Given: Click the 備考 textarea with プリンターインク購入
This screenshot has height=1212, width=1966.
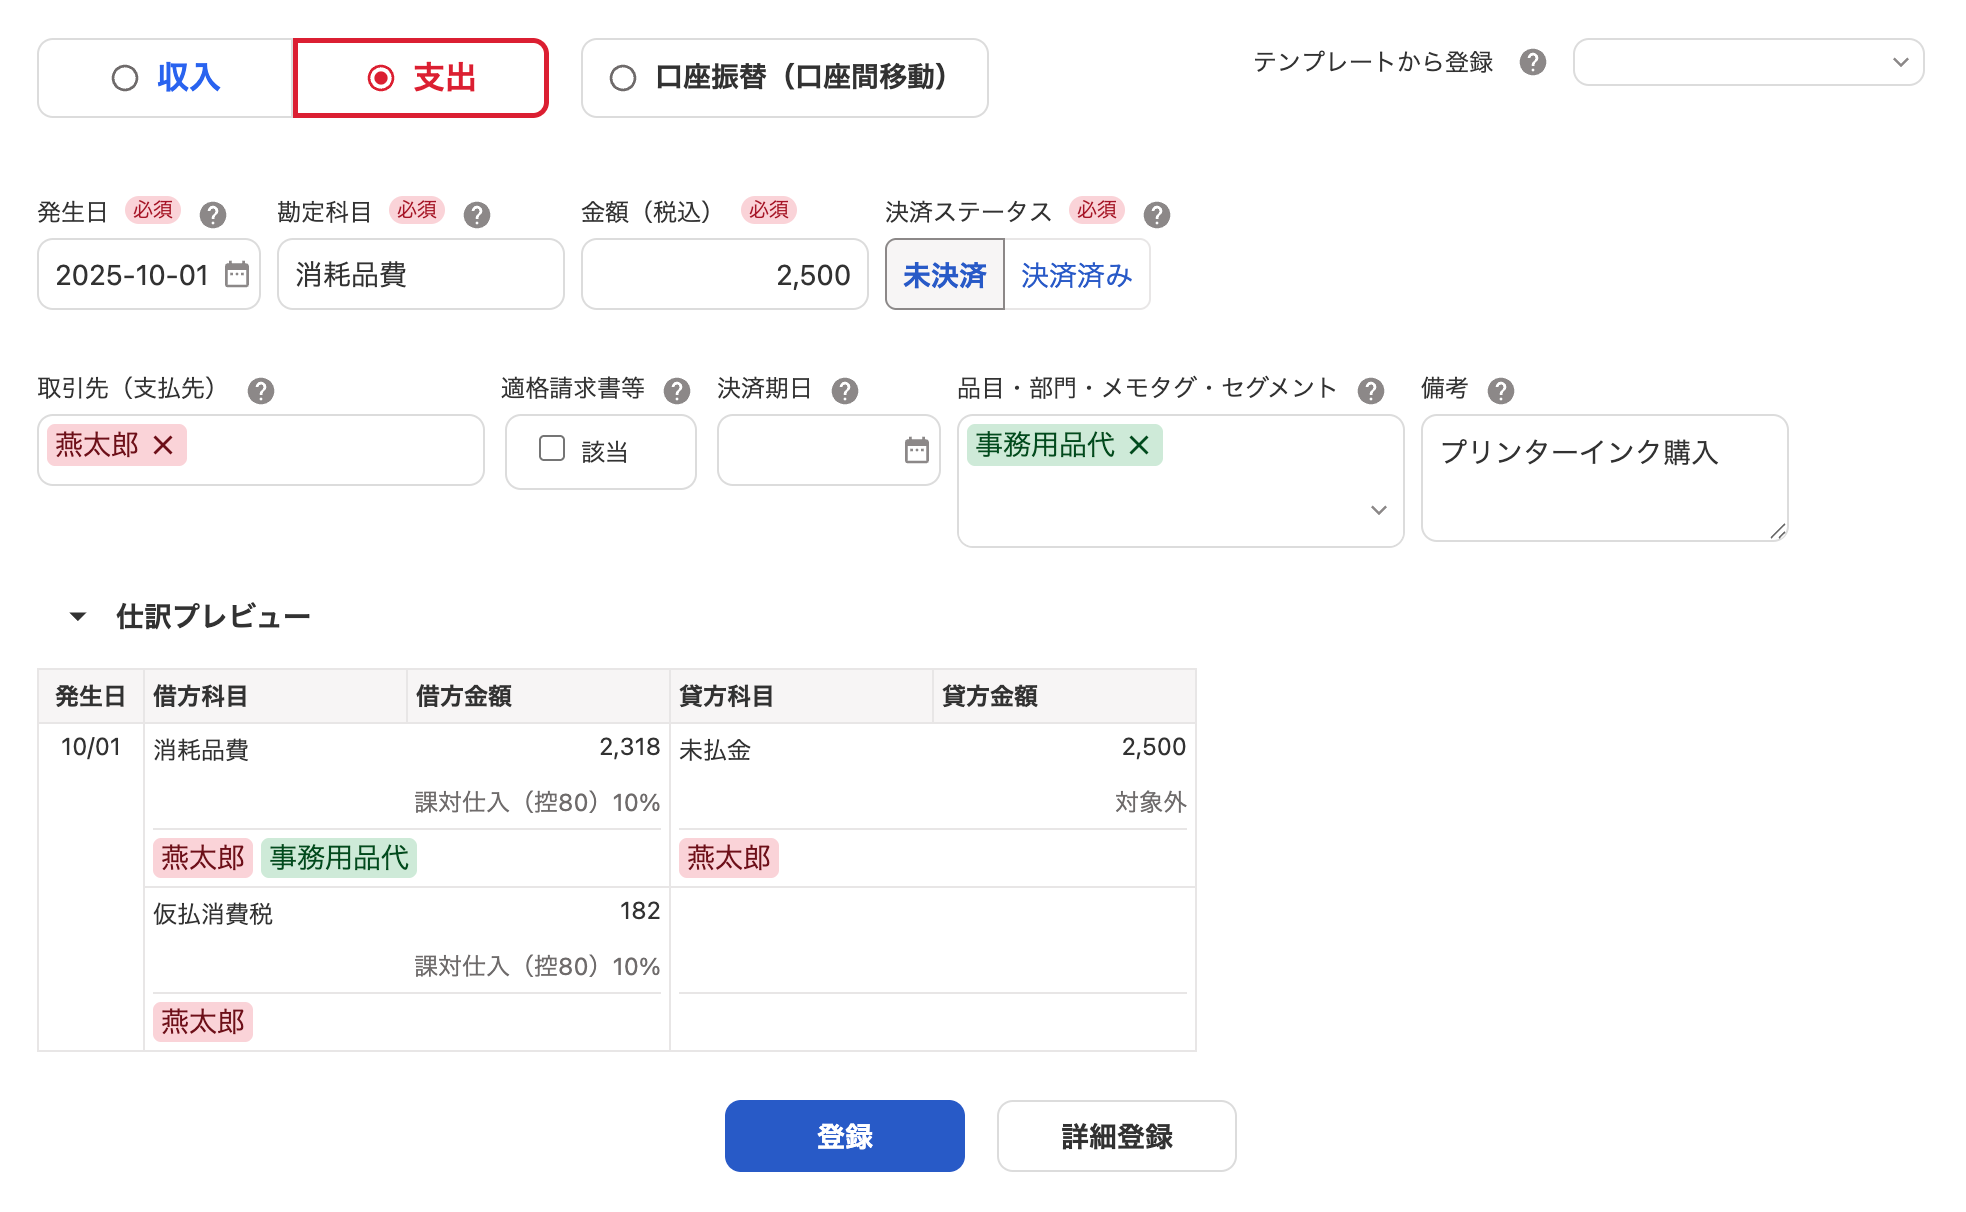Looking at the screenshot, I should [1604, 478].
